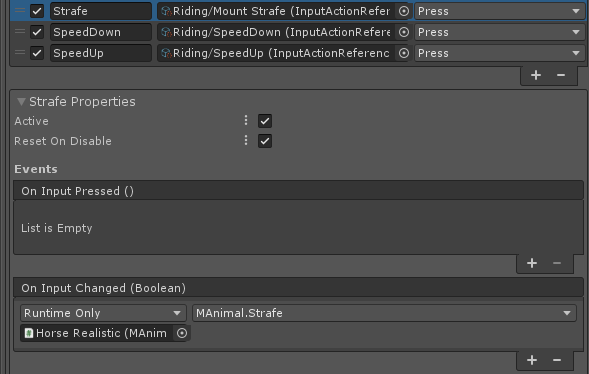Viewport: 589px width, 374px height.
Task: Remove listener from On Input Changed event
Action: pos(557,360)
